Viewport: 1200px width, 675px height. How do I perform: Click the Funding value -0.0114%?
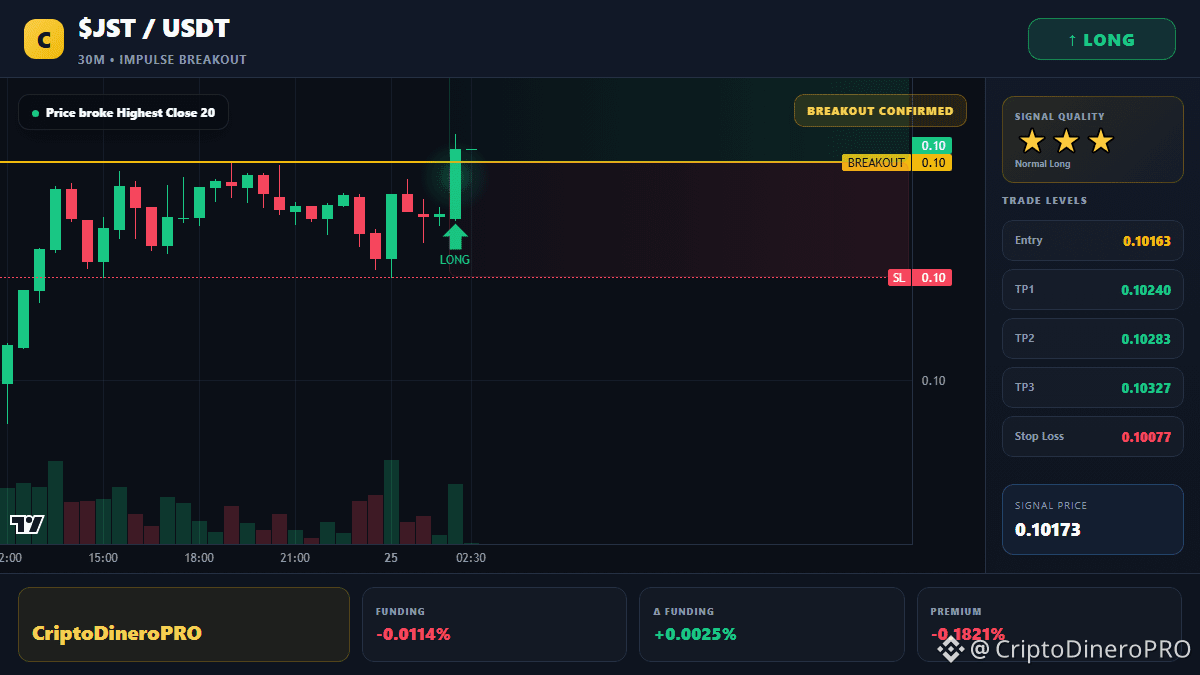[x=413, y=634]
